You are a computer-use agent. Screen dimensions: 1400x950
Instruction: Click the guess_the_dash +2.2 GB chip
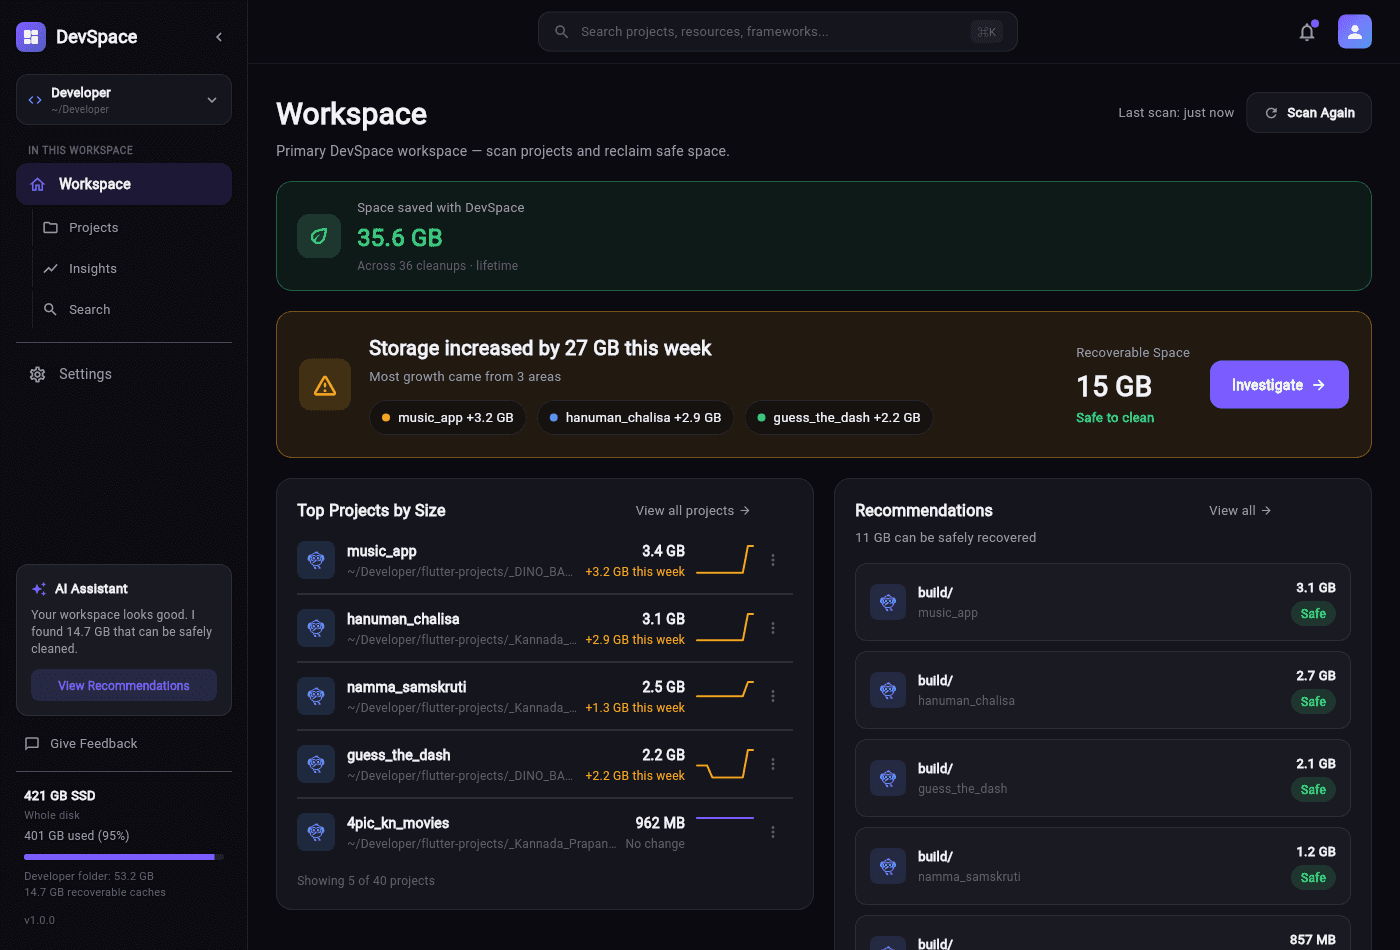[839, 418]
